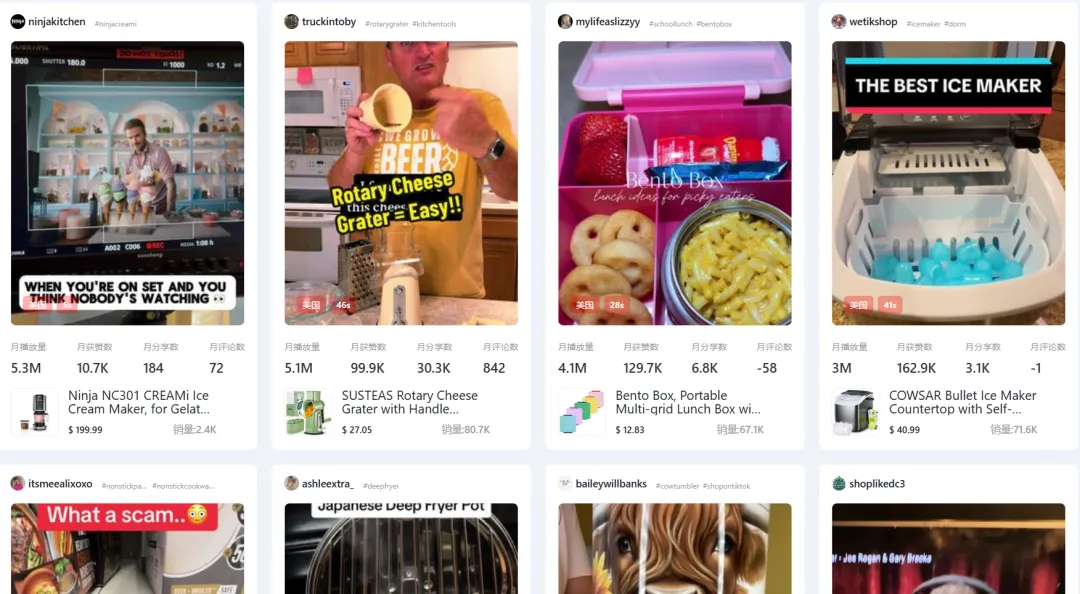
Task: Play the Japanese Deep Fryer Pot video
Action: (x=401, y=549)
